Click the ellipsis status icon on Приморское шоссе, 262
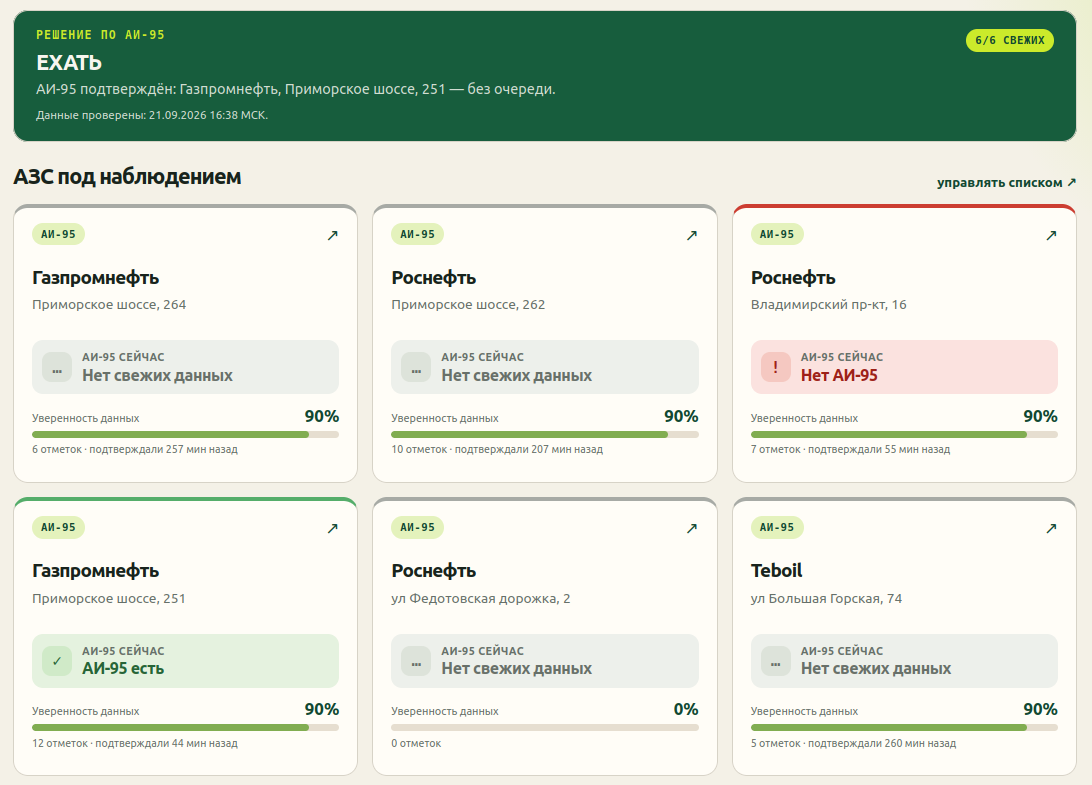 [x=416, y=367]
